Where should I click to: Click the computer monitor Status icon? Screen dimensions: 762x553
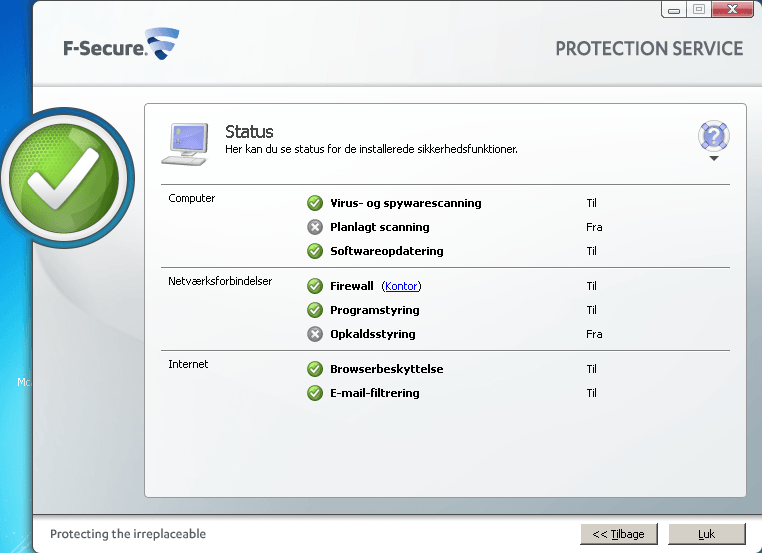(185, 144)
